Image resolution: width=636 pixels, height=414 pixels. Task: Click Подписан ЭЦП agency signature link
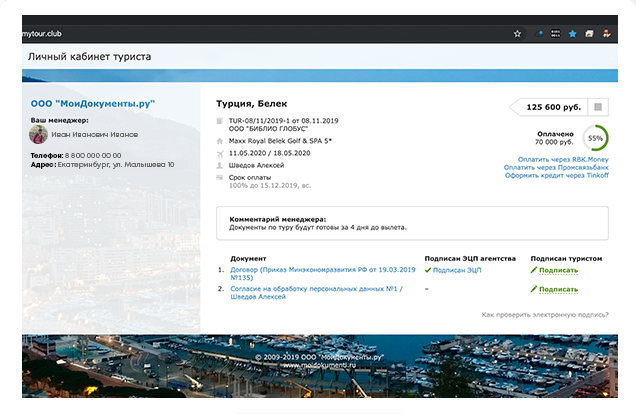[x=457, y=270]
